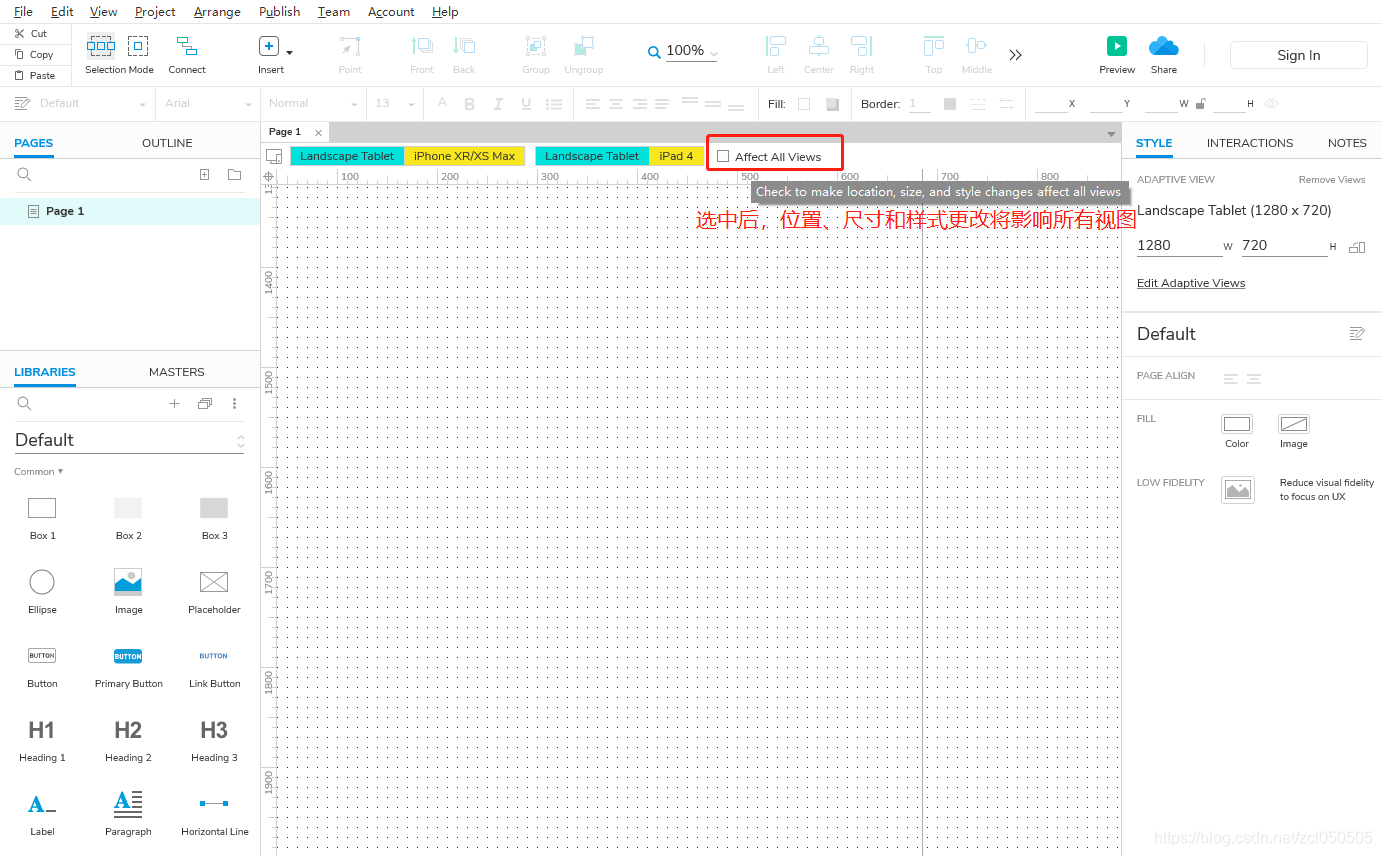Toggle the hidden eye icon in the style bar
This screenshot has width=1382, height=856.
coord(1272,104)
